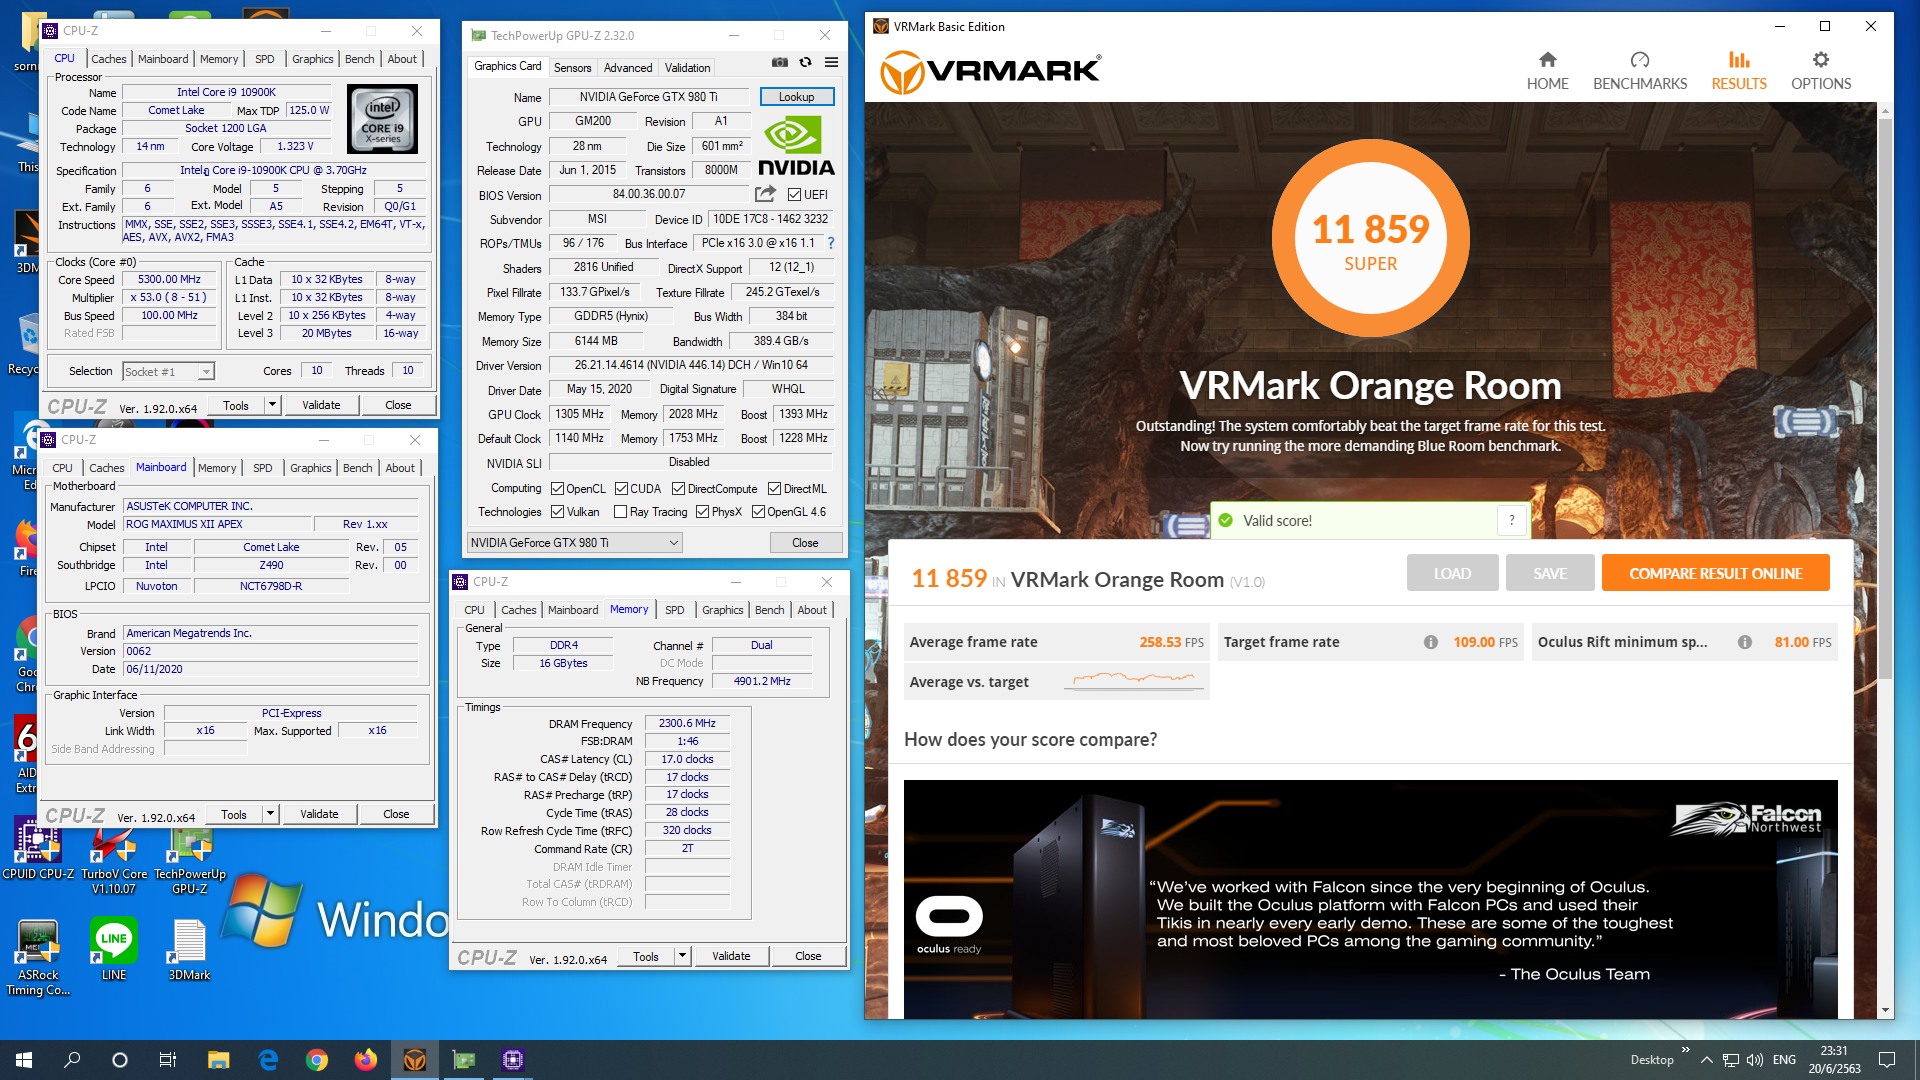
Task: Open 3DMark desktop shortcut file
Action: tap(189, 949)
